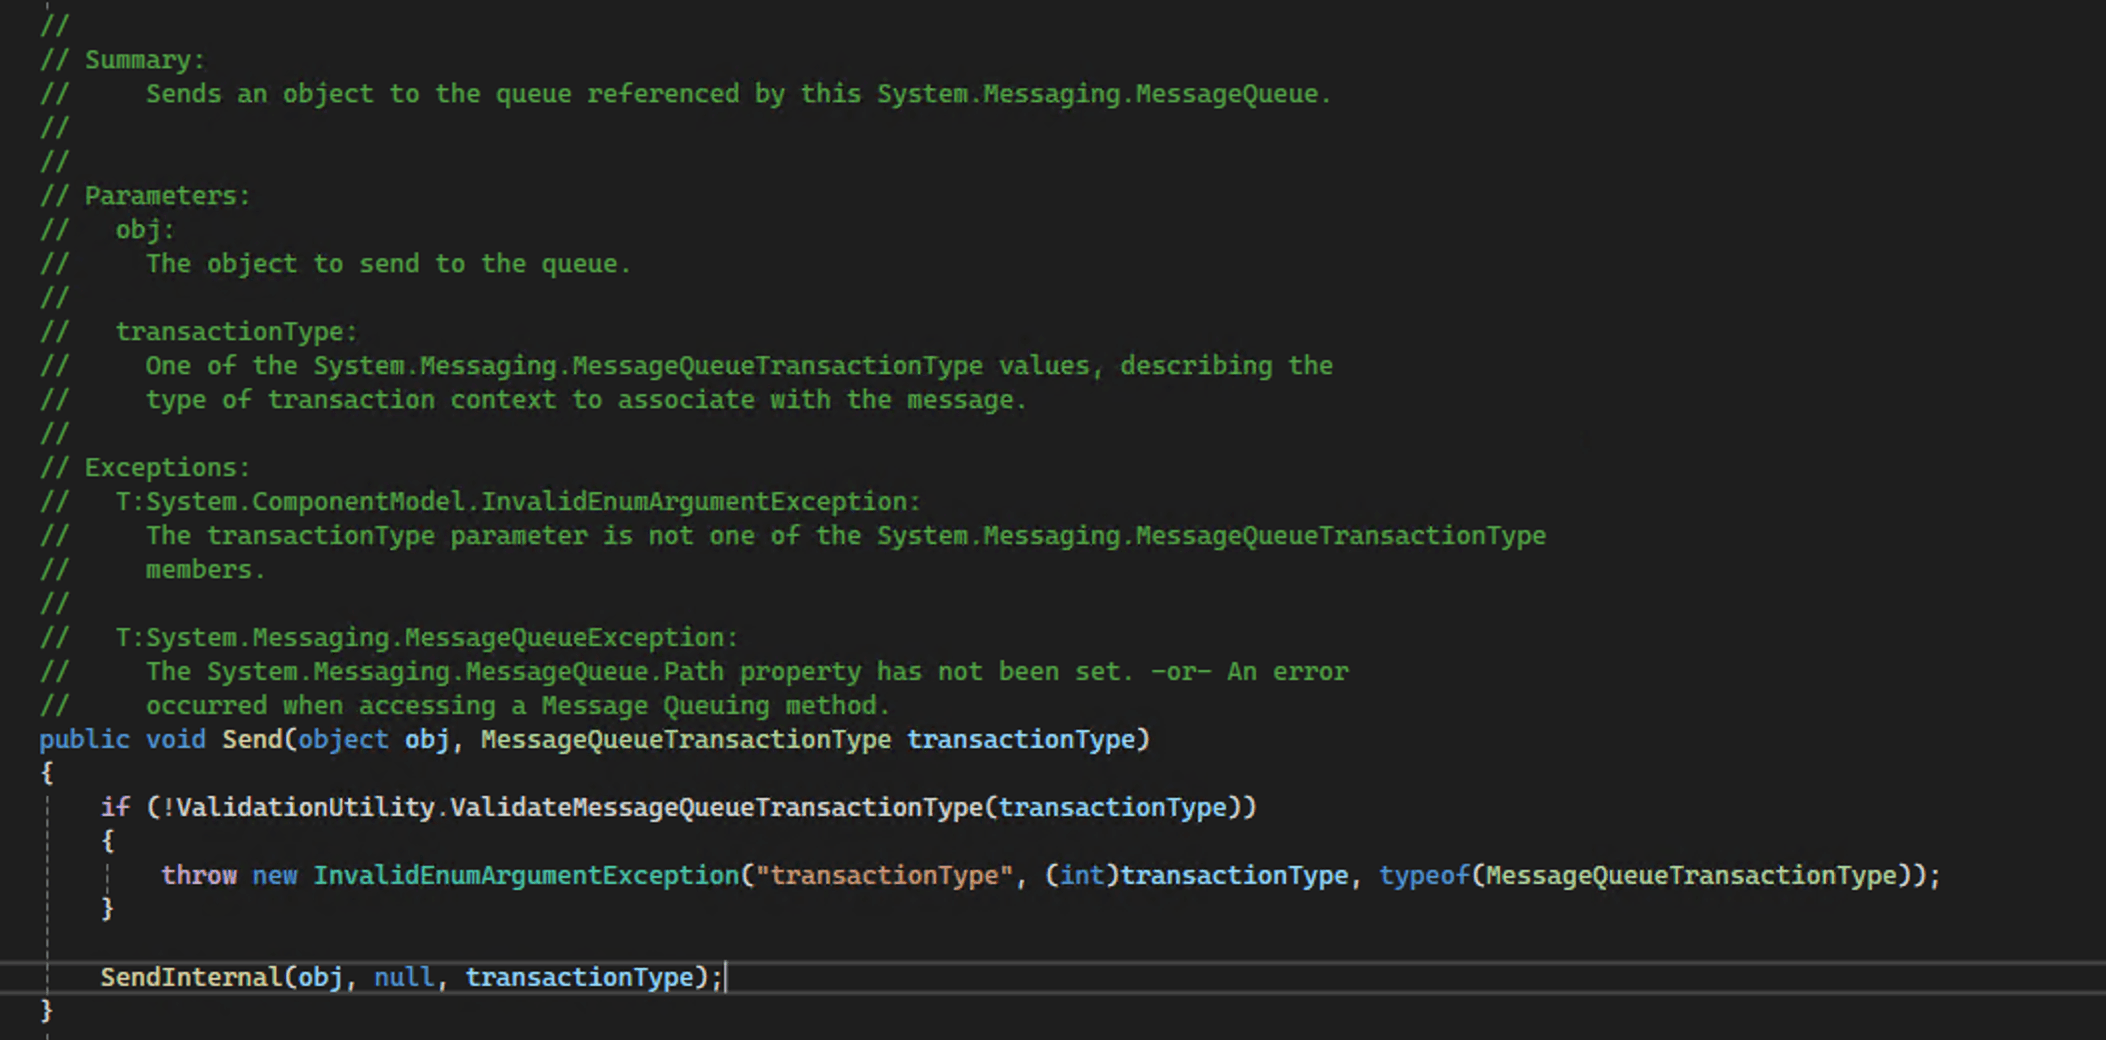Click the void keyword in the method signature
This screenshot has width=2106, height=1040.
coord(176,739)
